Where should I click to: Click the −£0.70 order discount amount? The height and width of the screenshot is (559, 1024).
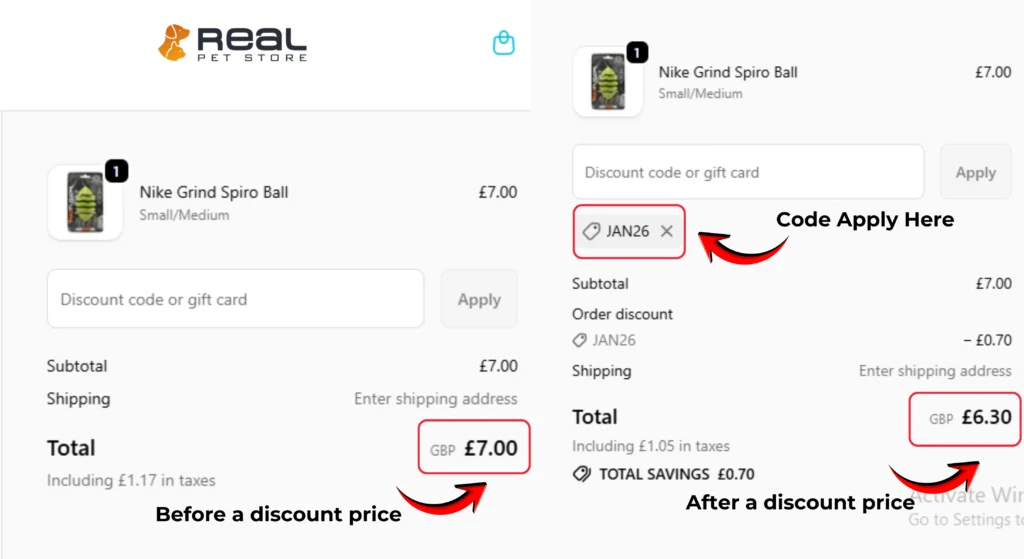tap(987, 341)
